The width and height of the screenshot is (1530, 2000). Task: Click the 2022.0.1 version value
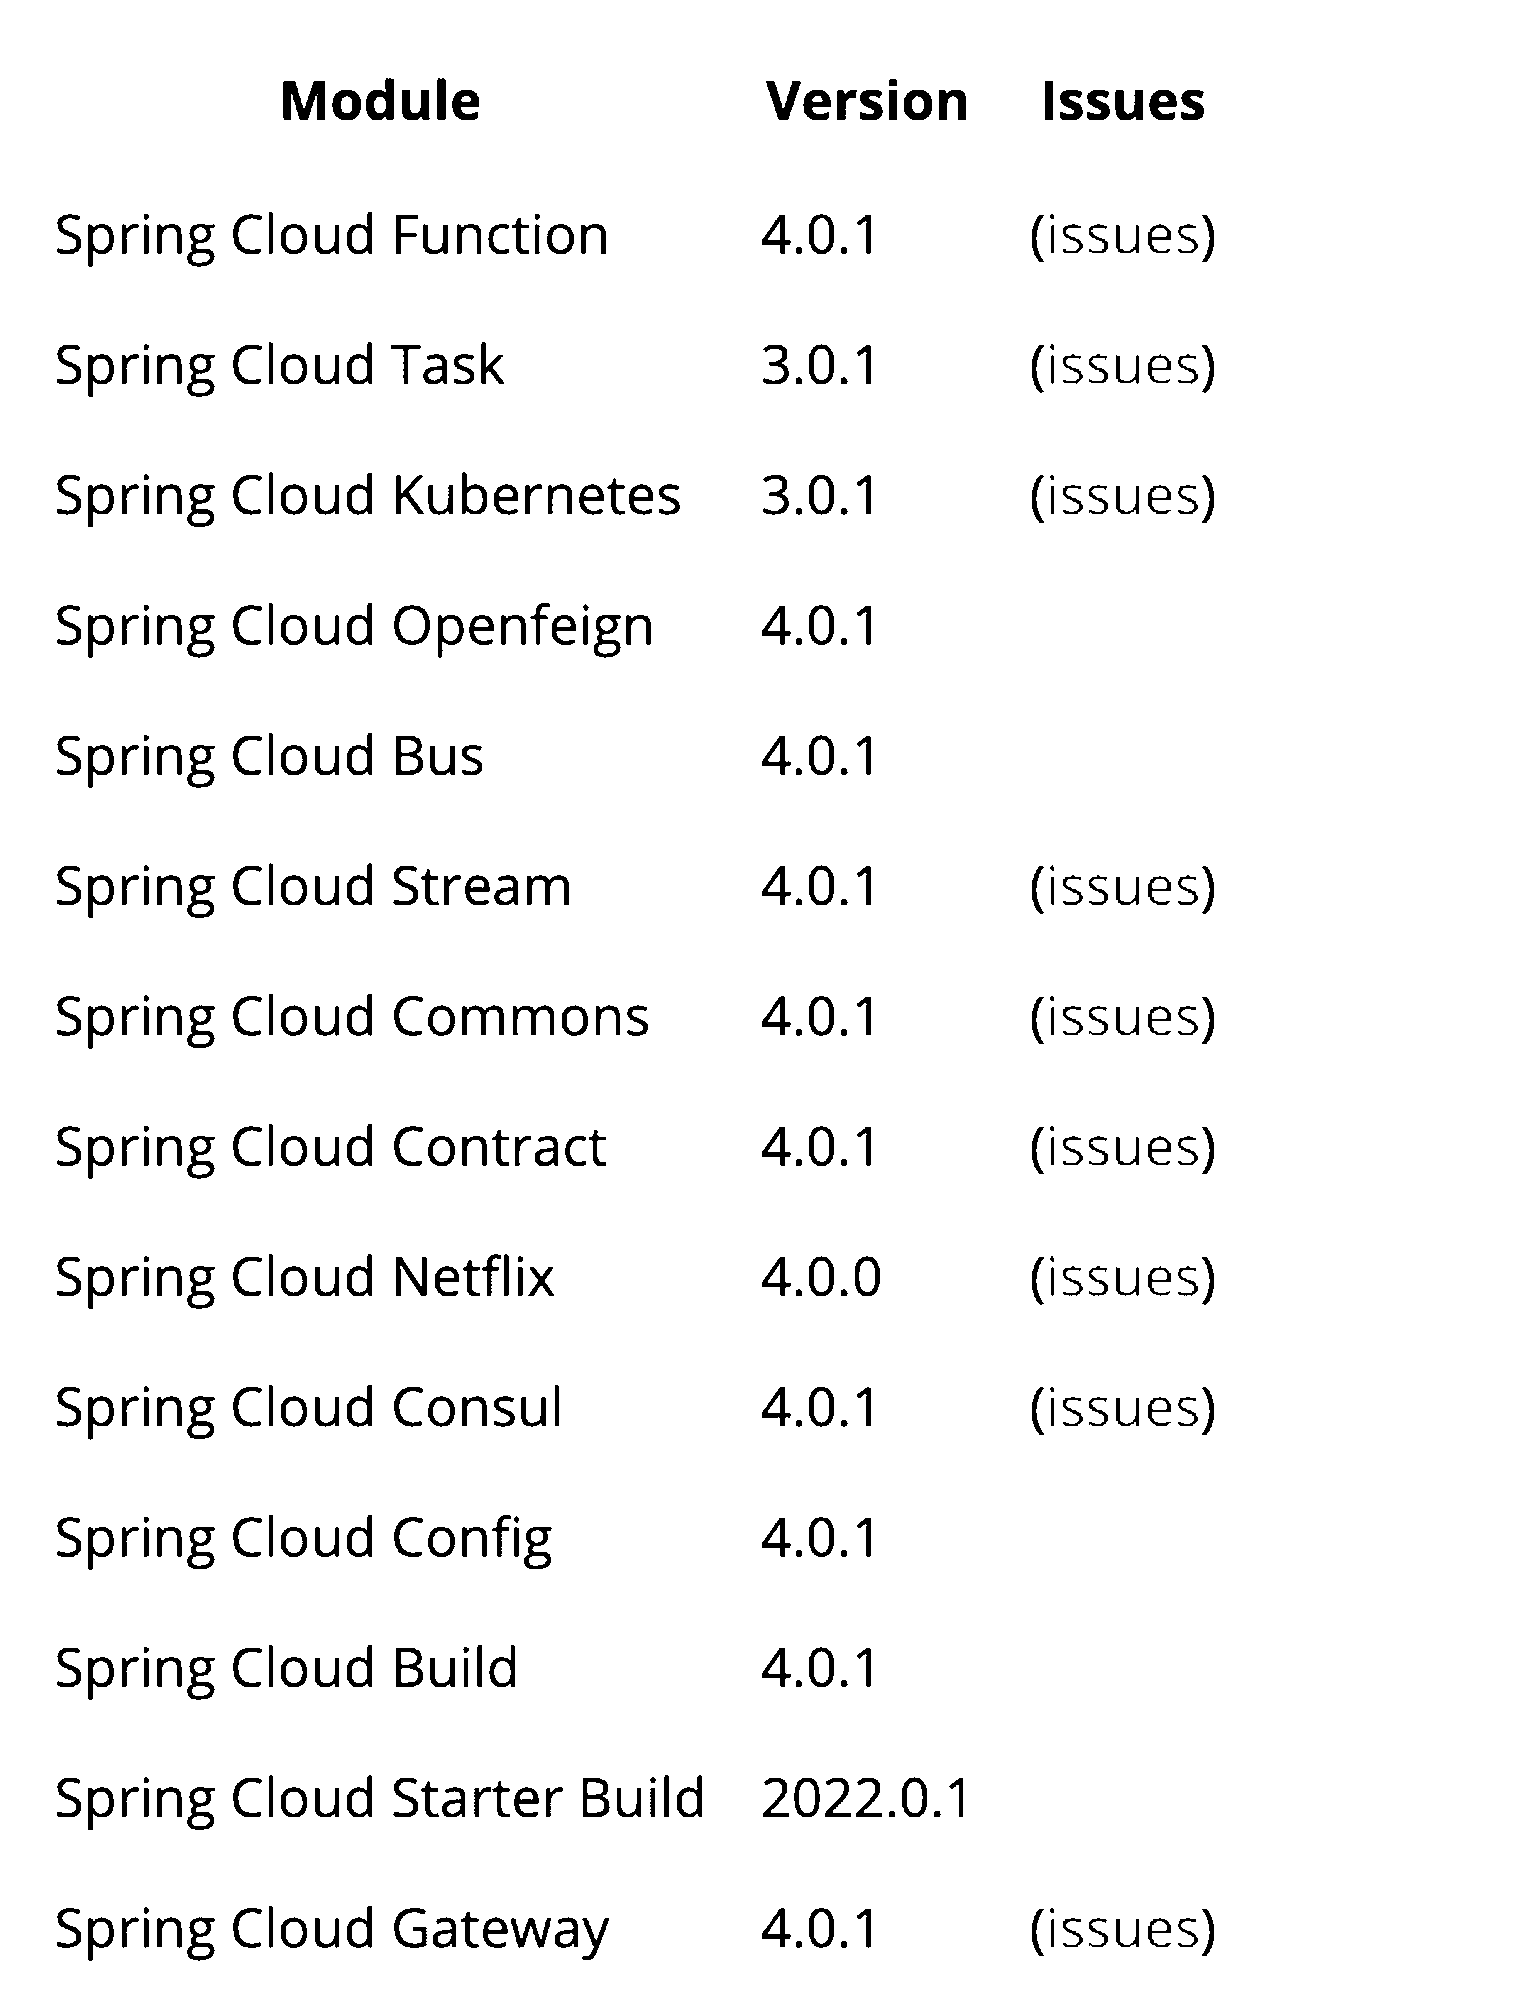(x=866, y=1798)
